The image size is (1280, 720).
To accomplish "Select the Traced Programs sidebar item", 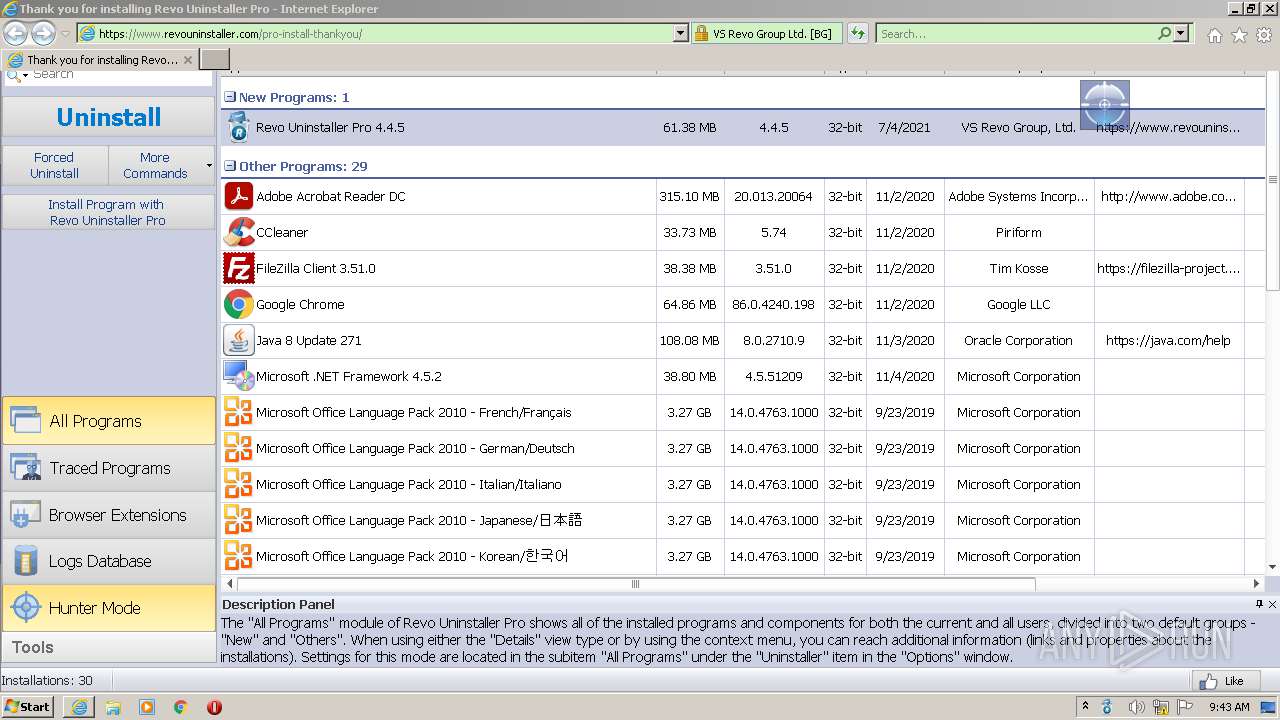I will click(x=108, y=468).
